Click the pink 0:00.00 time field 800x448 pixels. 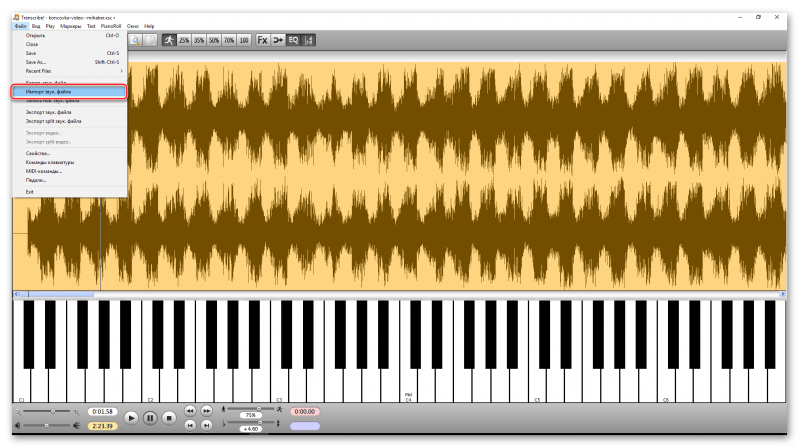tap(305, 411)
